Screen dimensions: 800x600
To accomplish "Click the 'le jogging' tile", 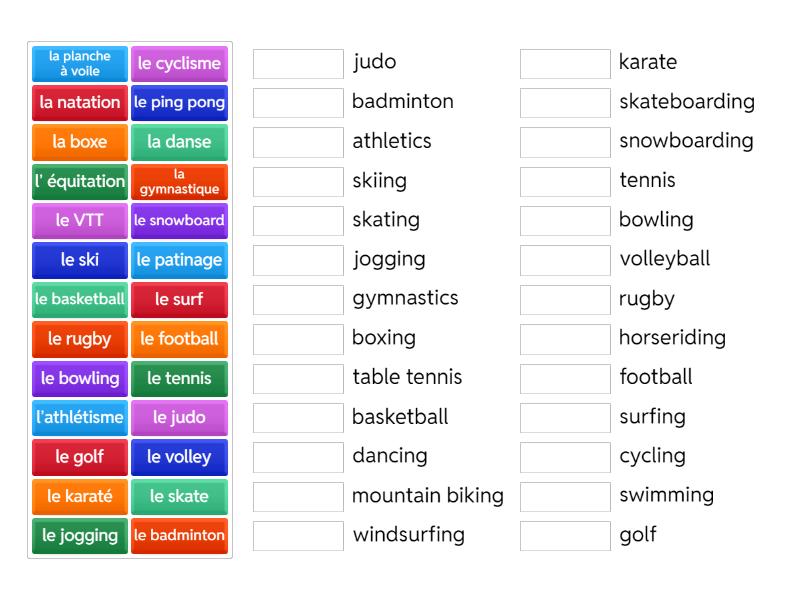I will pos(79,536).
